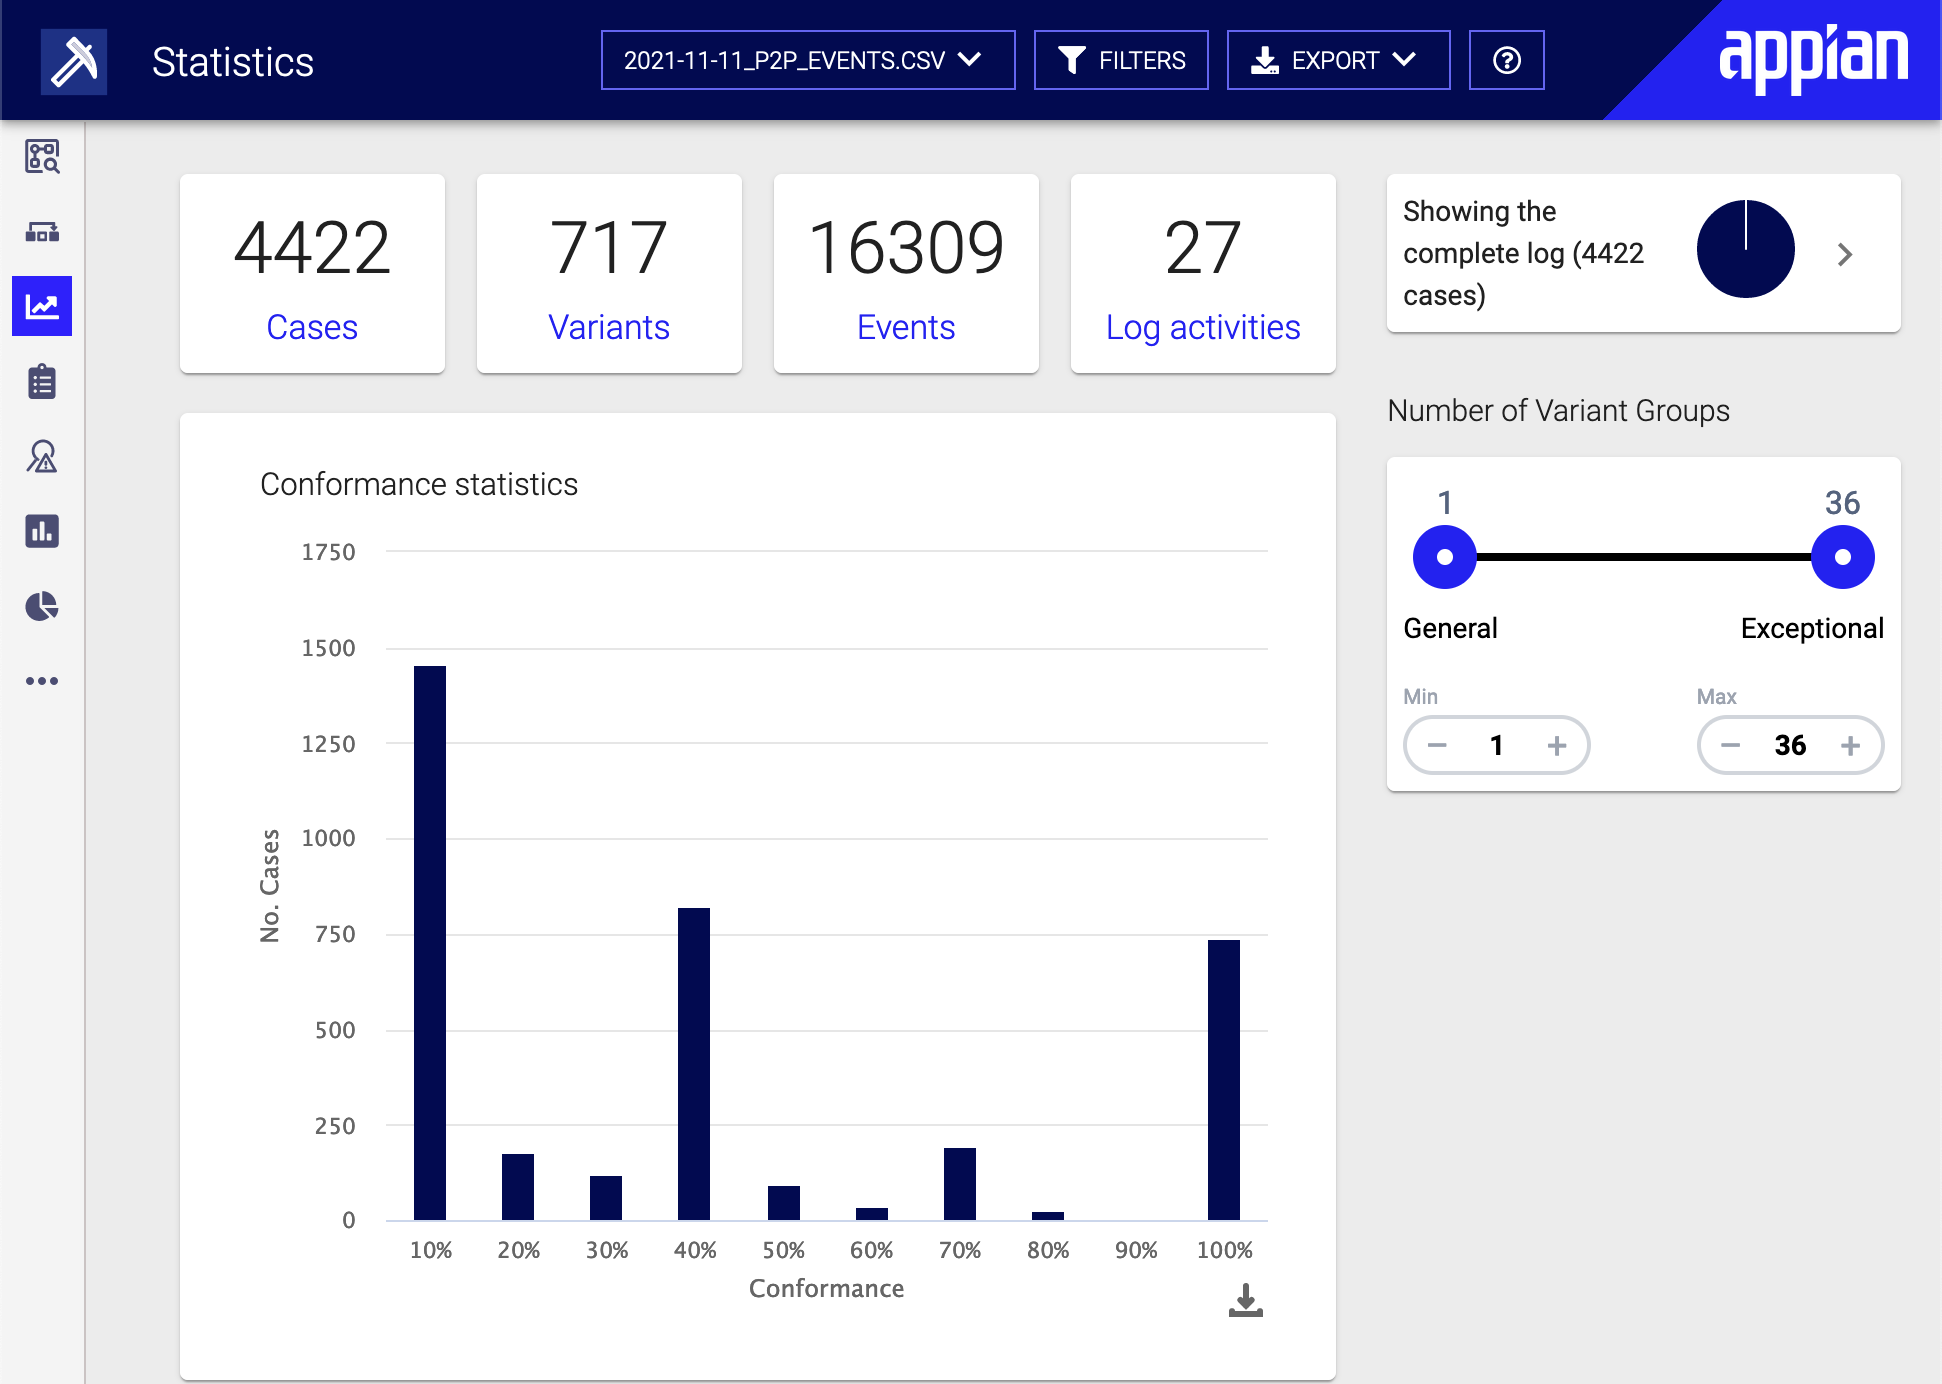Viewport: 1942px width, 1384px height.
Task: Open the process discovery sidebar icon
Action: [42, 157]
